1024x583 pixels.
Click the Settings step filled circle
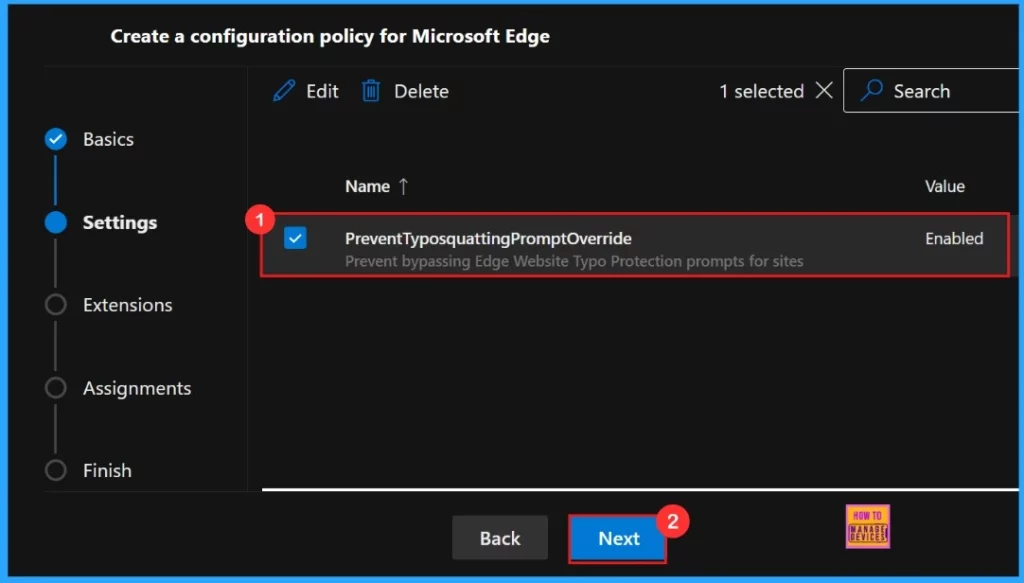pyautogui.click(x=56, y=223)
